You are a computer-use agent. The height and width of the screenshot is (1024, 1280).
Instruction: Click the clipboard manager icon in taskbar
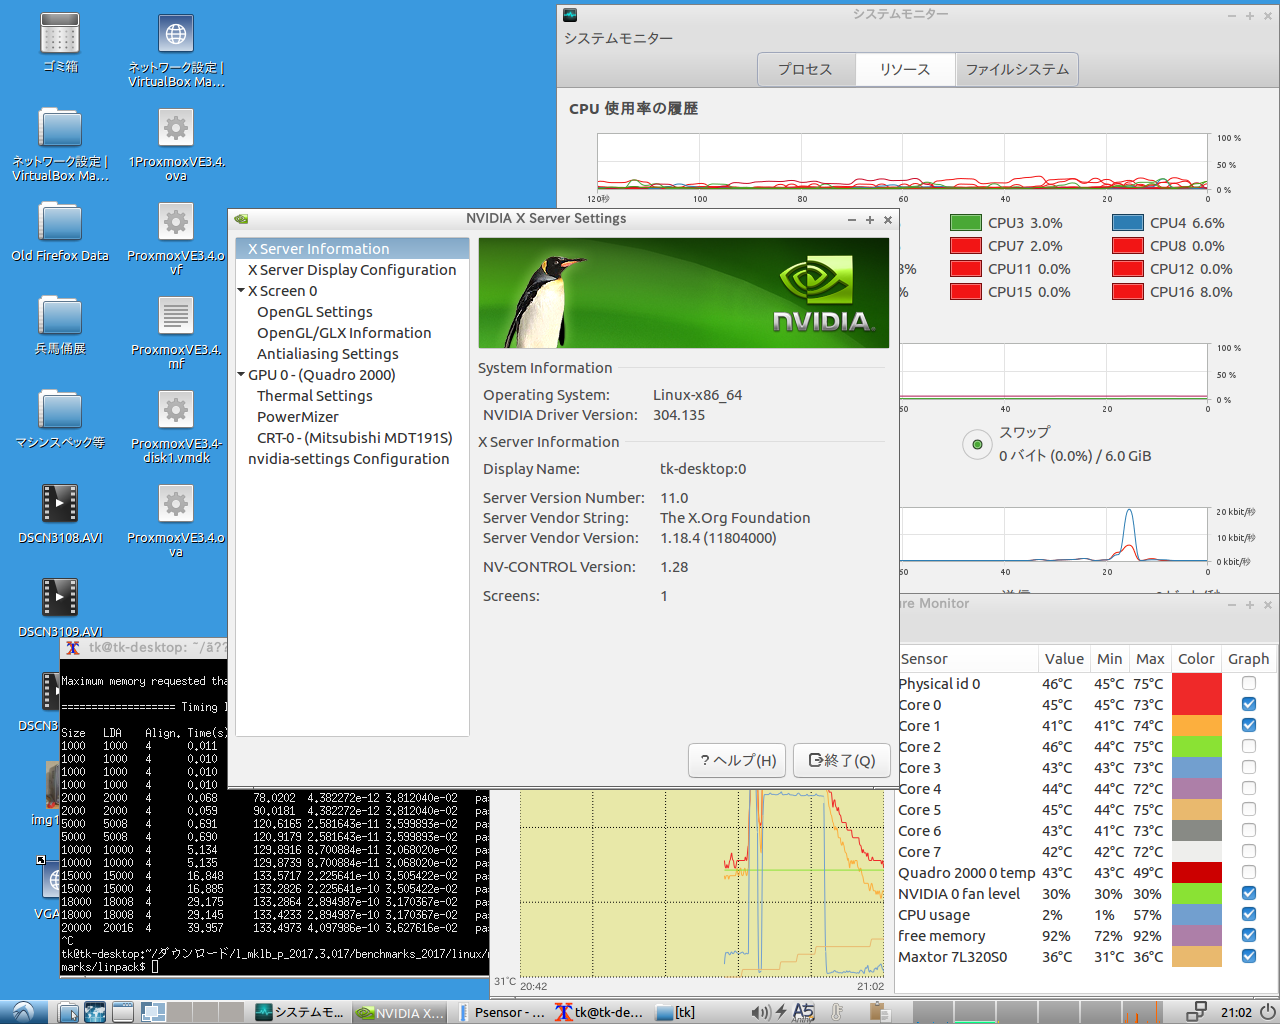(880, 1012)
